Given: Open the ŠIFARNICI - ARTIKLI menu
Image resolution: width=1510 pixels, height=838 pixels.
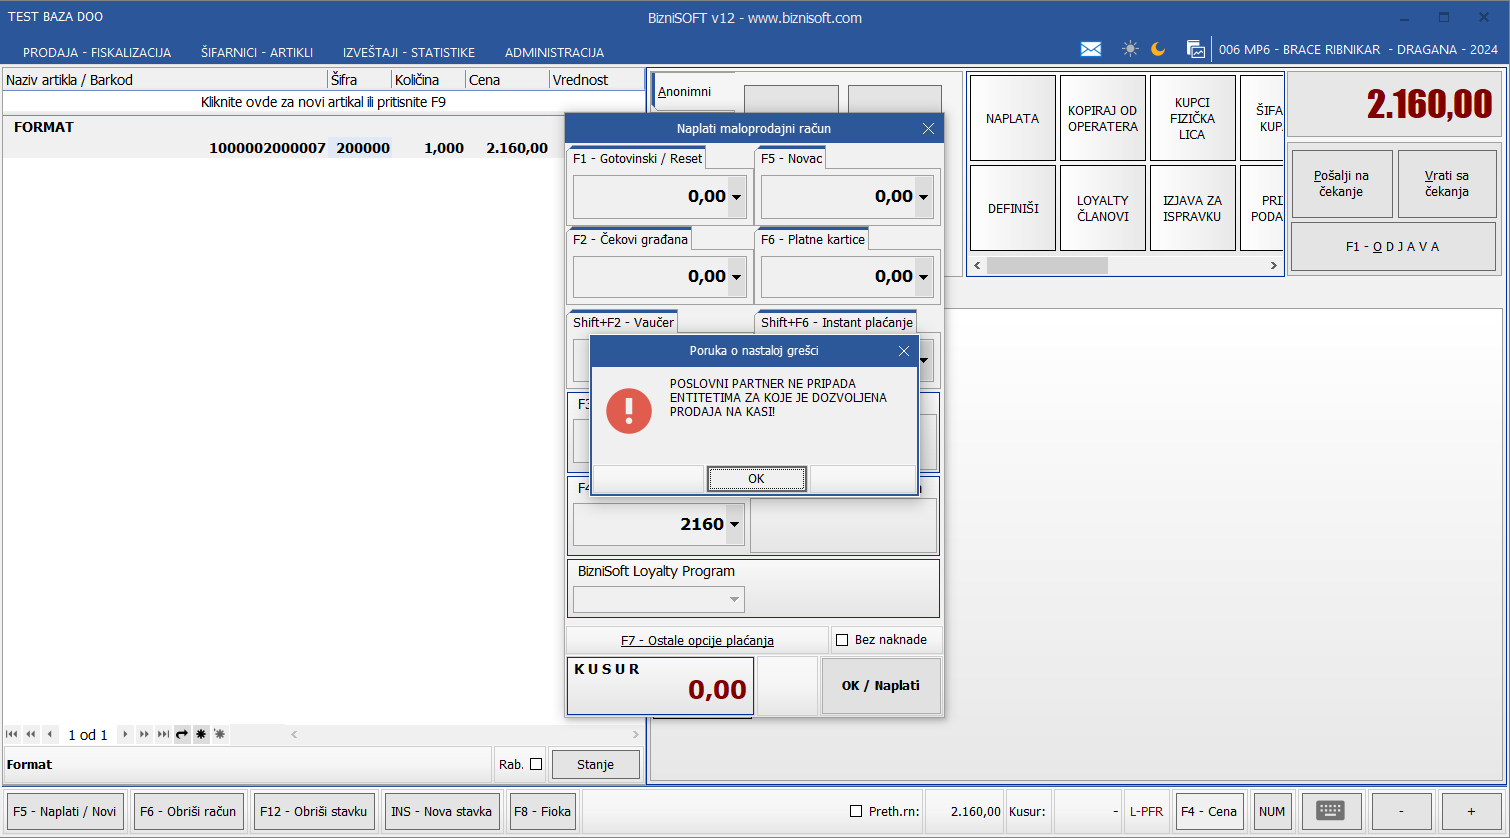Looking at the screenshot, I should [x=256, y=52].
